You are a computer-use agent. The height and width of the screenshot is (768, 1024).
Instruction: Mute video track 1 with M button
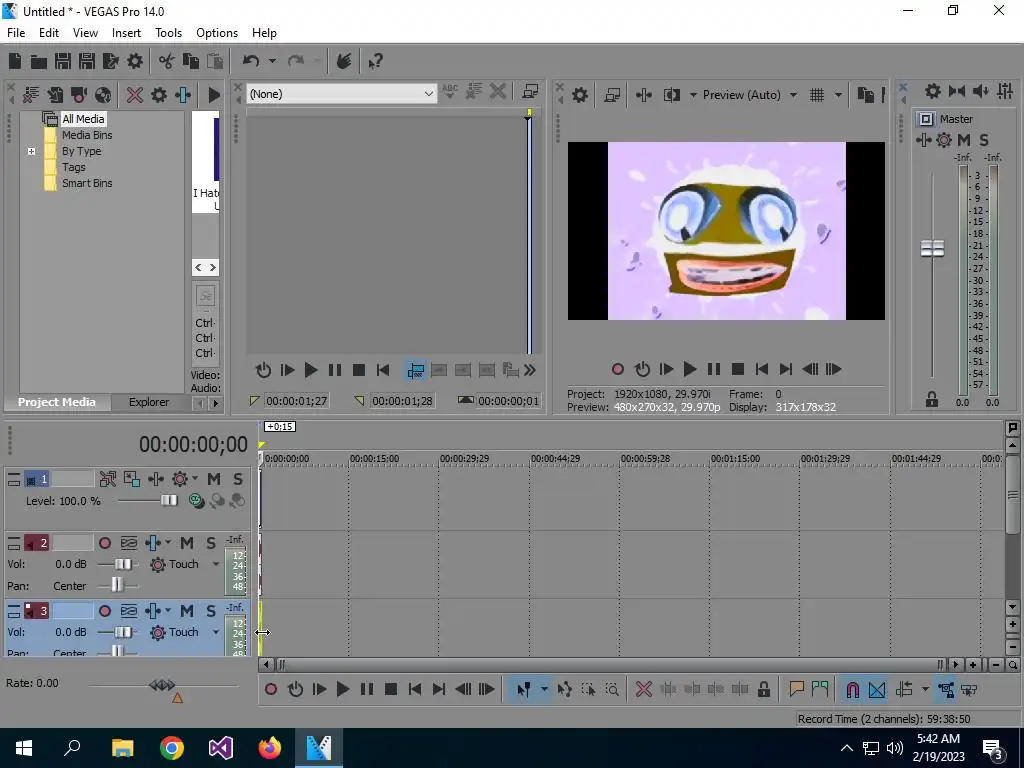point(214,479)
